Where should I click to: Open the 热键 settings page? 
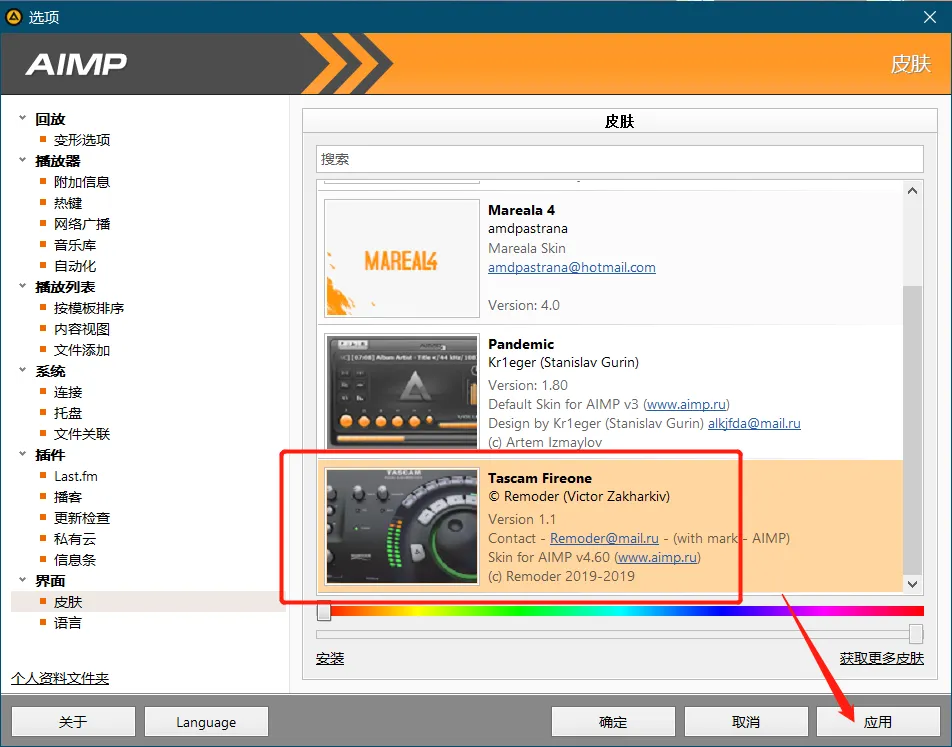(x=68, y=203)
